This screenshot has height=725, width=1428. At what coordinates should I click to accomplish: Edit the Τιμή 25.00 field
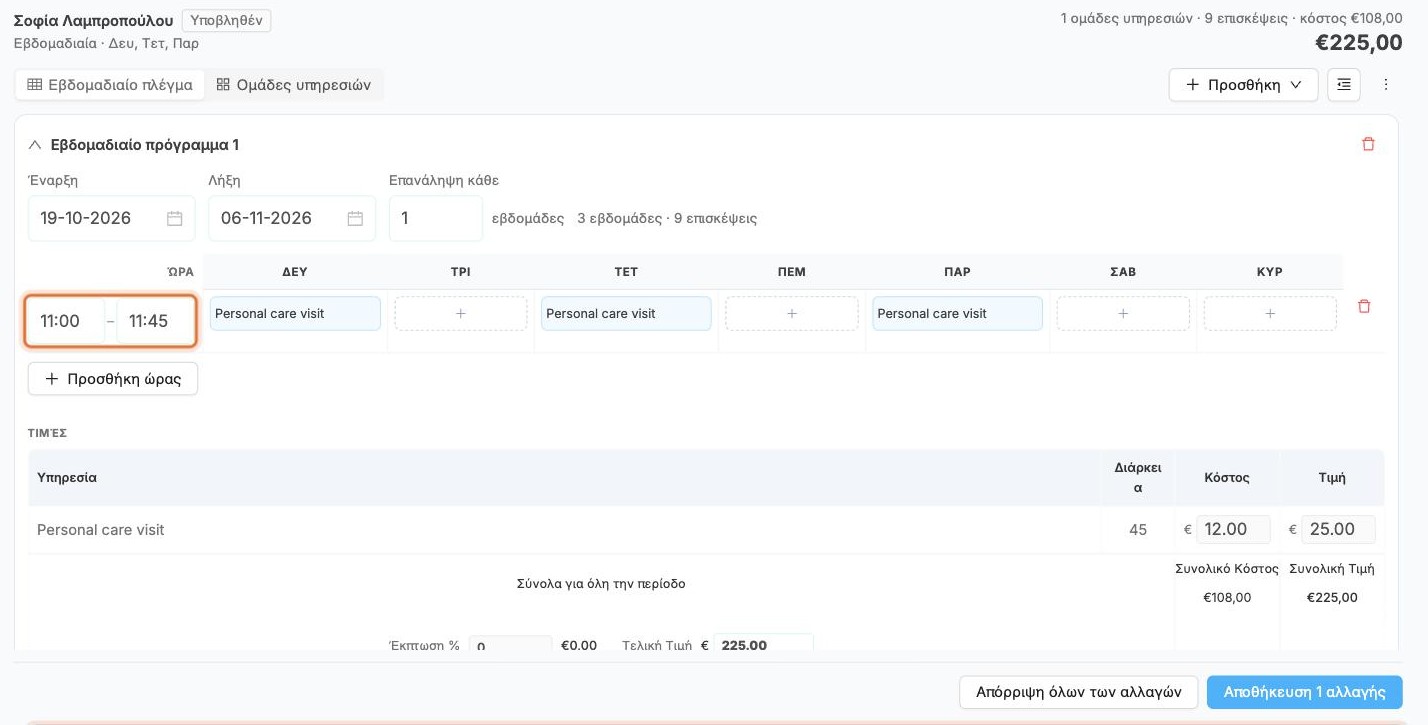pyautogui.click(x=1338, y=529)
